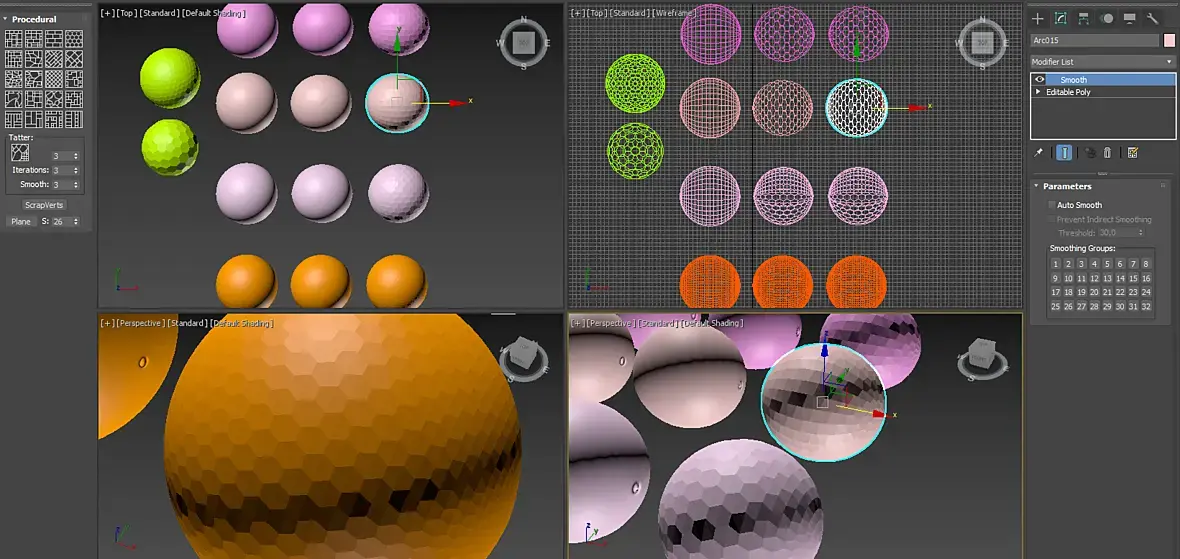Adjust the Tatter value spinner arrows
Screen dimensions: 1180x559
tap(75, 156)
